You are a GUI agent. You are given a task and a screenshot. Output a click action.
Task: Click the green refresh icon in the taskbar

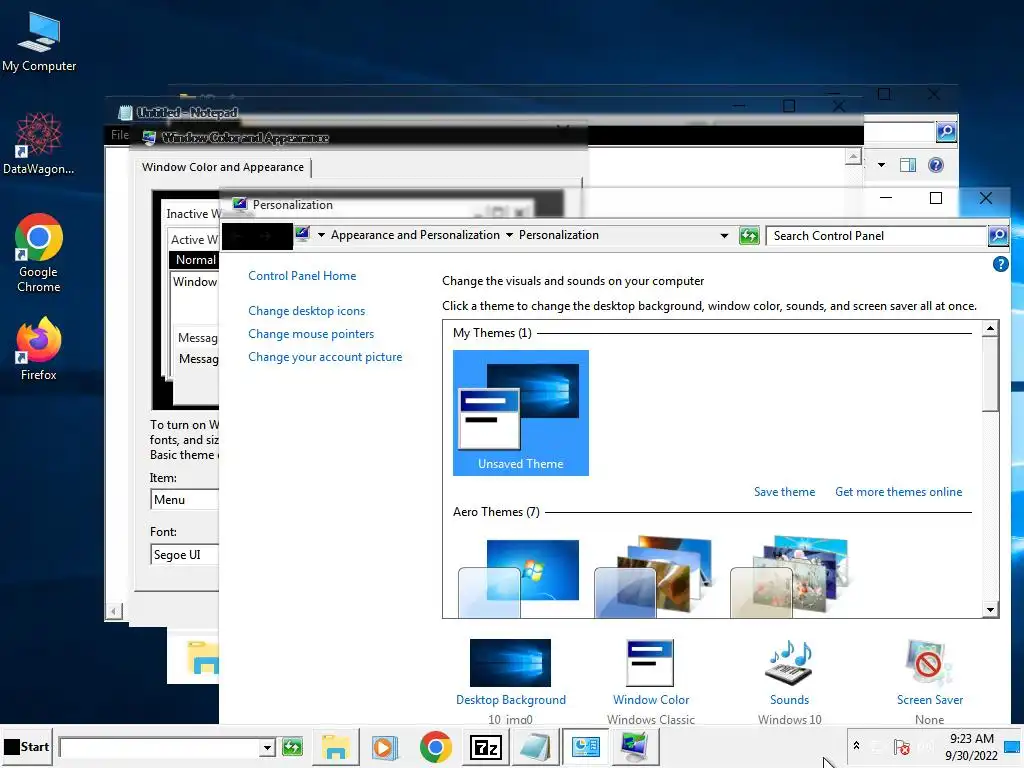click(x=292, y=747)
